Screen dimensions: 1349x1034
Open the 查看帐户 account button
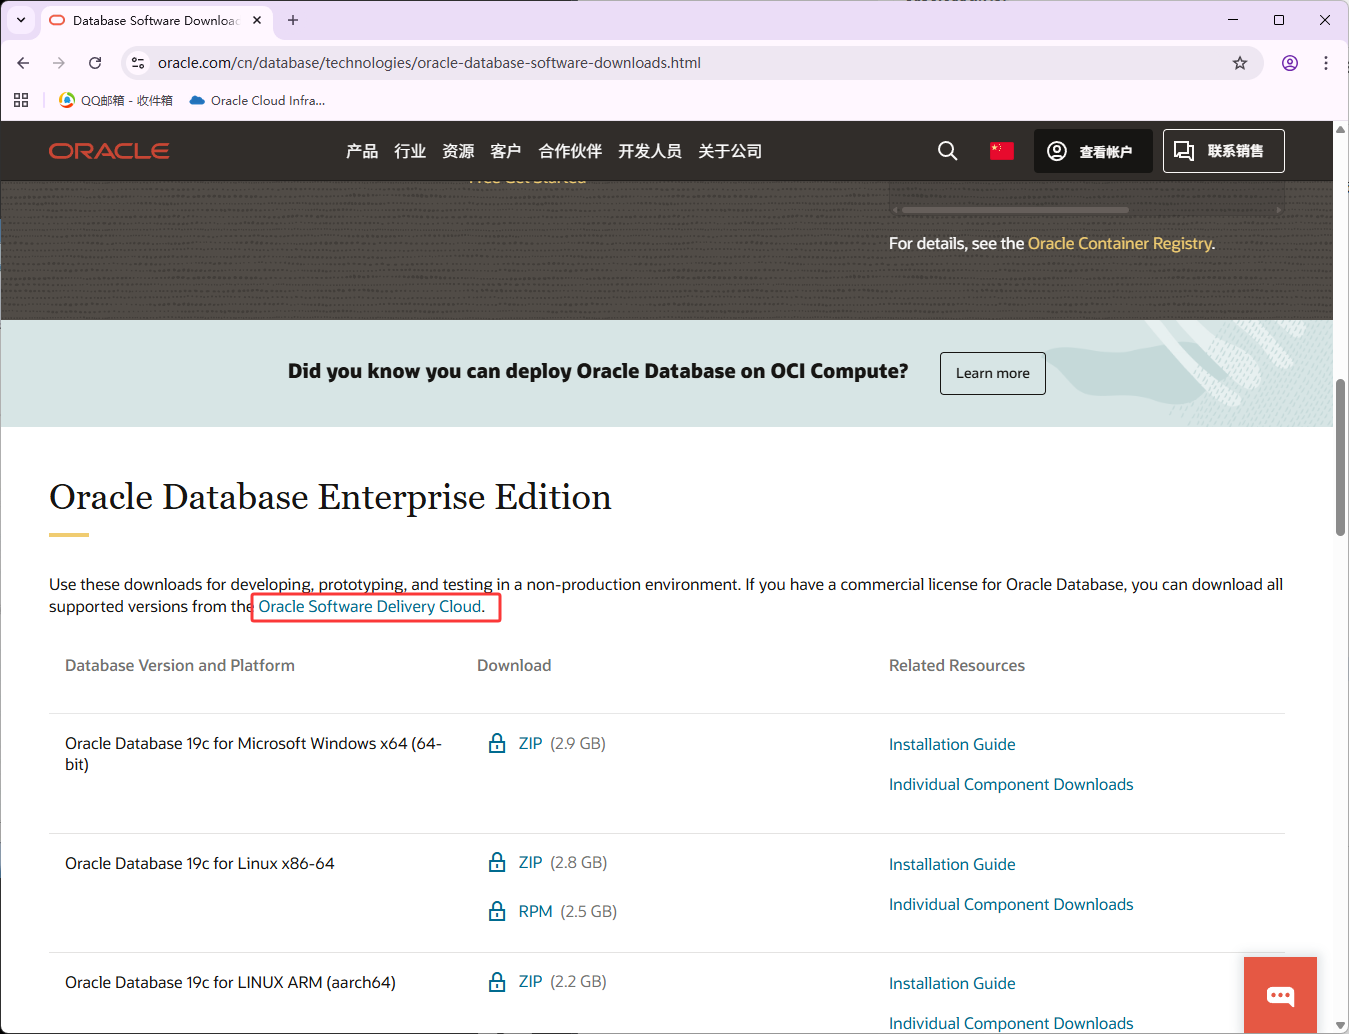pyautogui.click(x=1093, y=151)
